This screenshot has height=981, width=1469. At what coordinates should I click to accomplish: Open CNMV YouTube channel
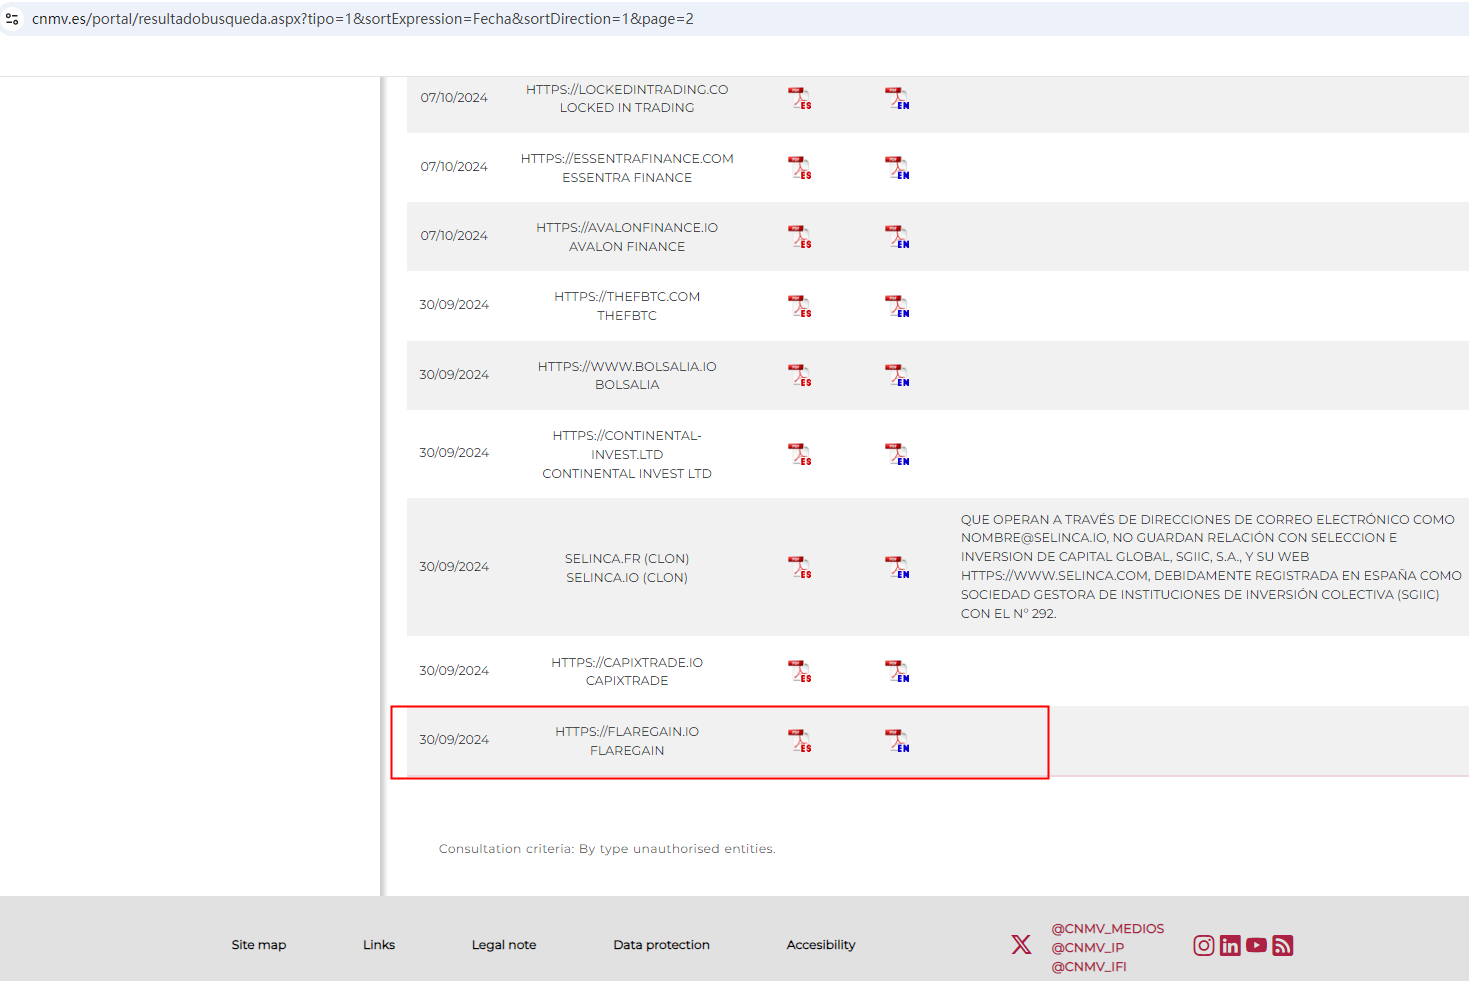pyautogui.click(x=1256, y=945)
